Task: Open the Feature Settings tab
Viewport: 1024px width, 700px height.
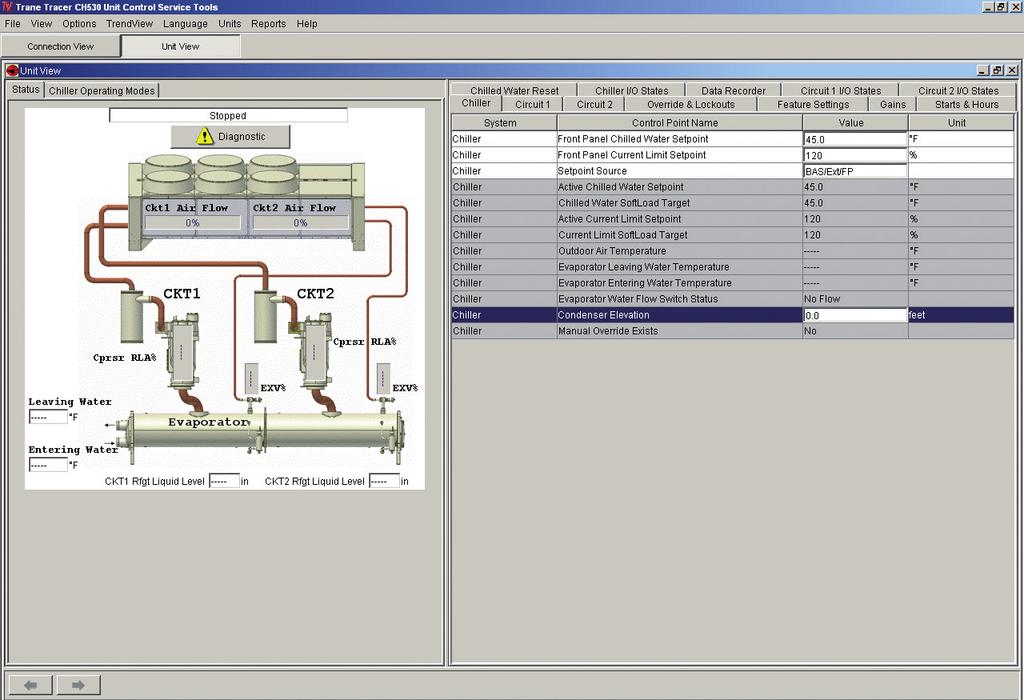Action: click(813, 104)
